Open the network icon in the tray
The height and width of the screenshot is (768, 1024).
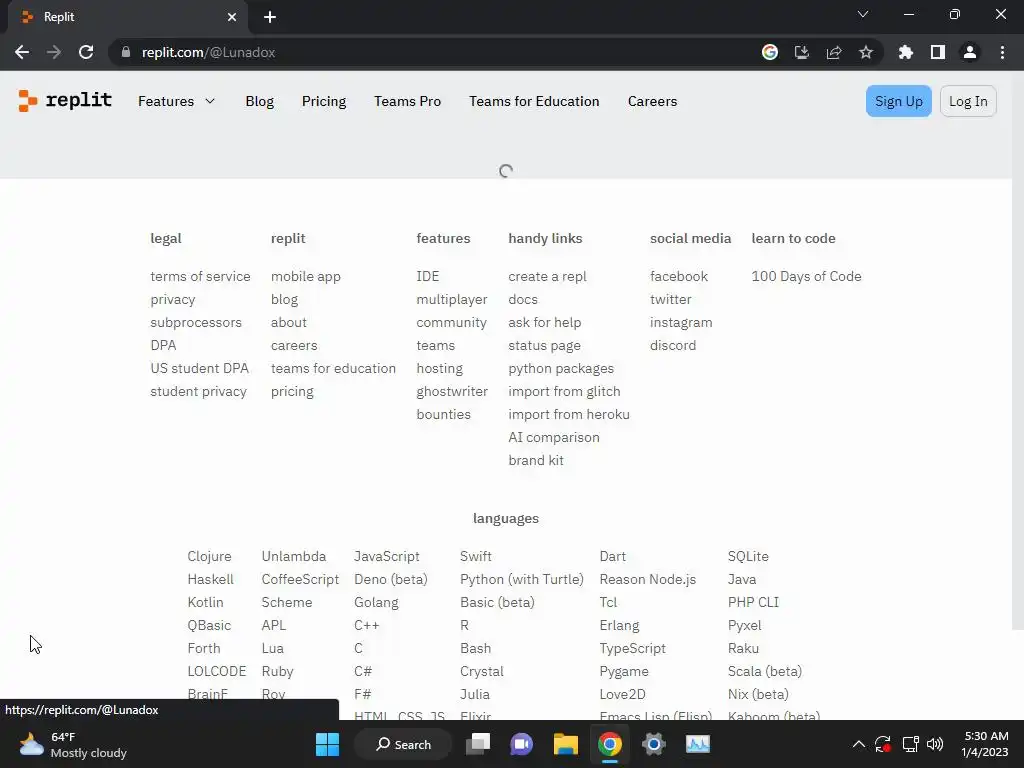point(910,744)
